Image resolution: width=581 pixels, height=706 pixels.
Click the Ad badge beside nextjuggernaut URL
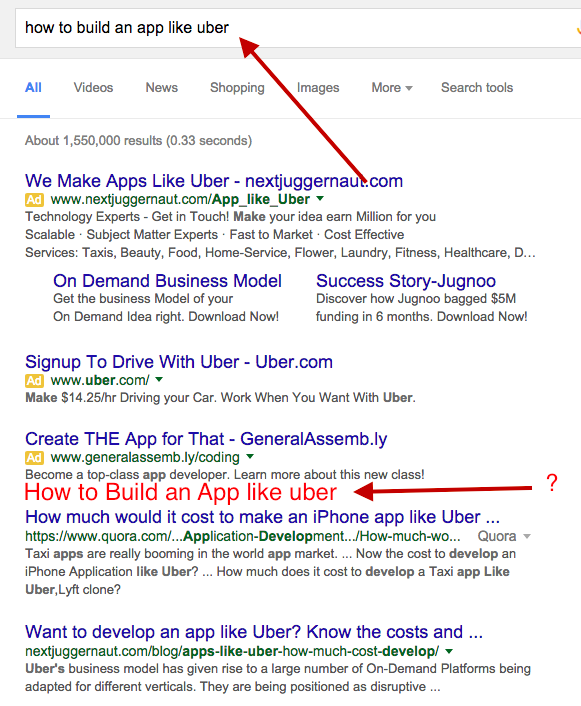[34, 199]
